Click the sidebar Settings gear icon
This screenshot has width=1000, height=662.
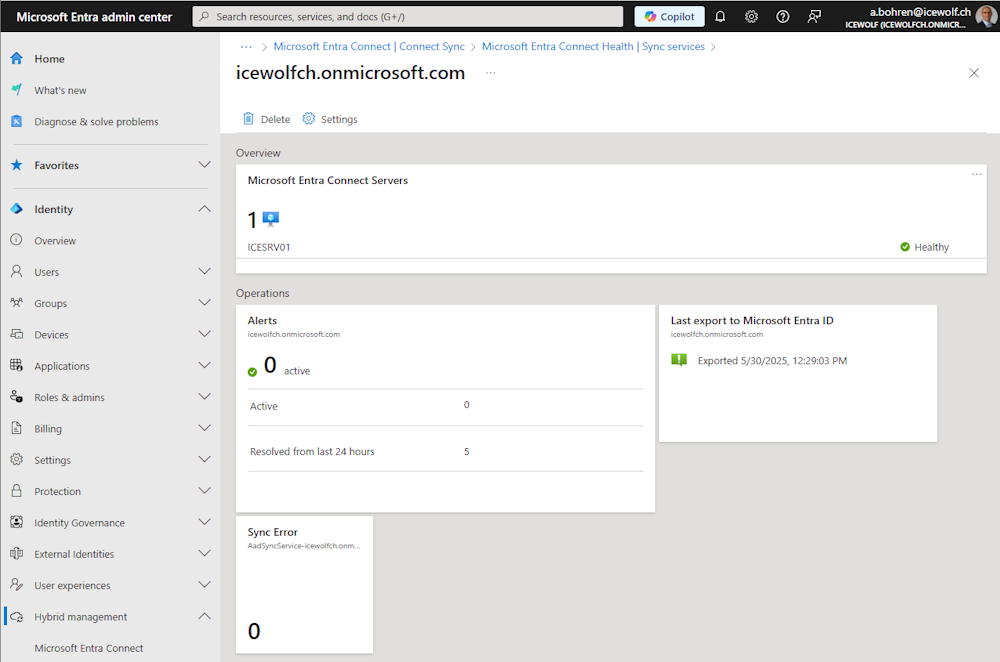17,459
